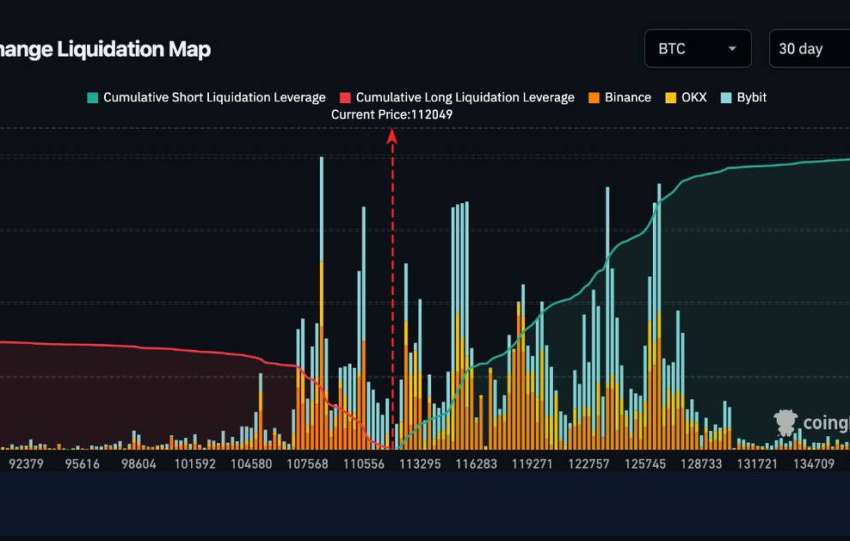Toggle Cumulative Long Liquidation Leverage legend label
The width and height of the screenshot is (850, 541).
tap(465, 98)
